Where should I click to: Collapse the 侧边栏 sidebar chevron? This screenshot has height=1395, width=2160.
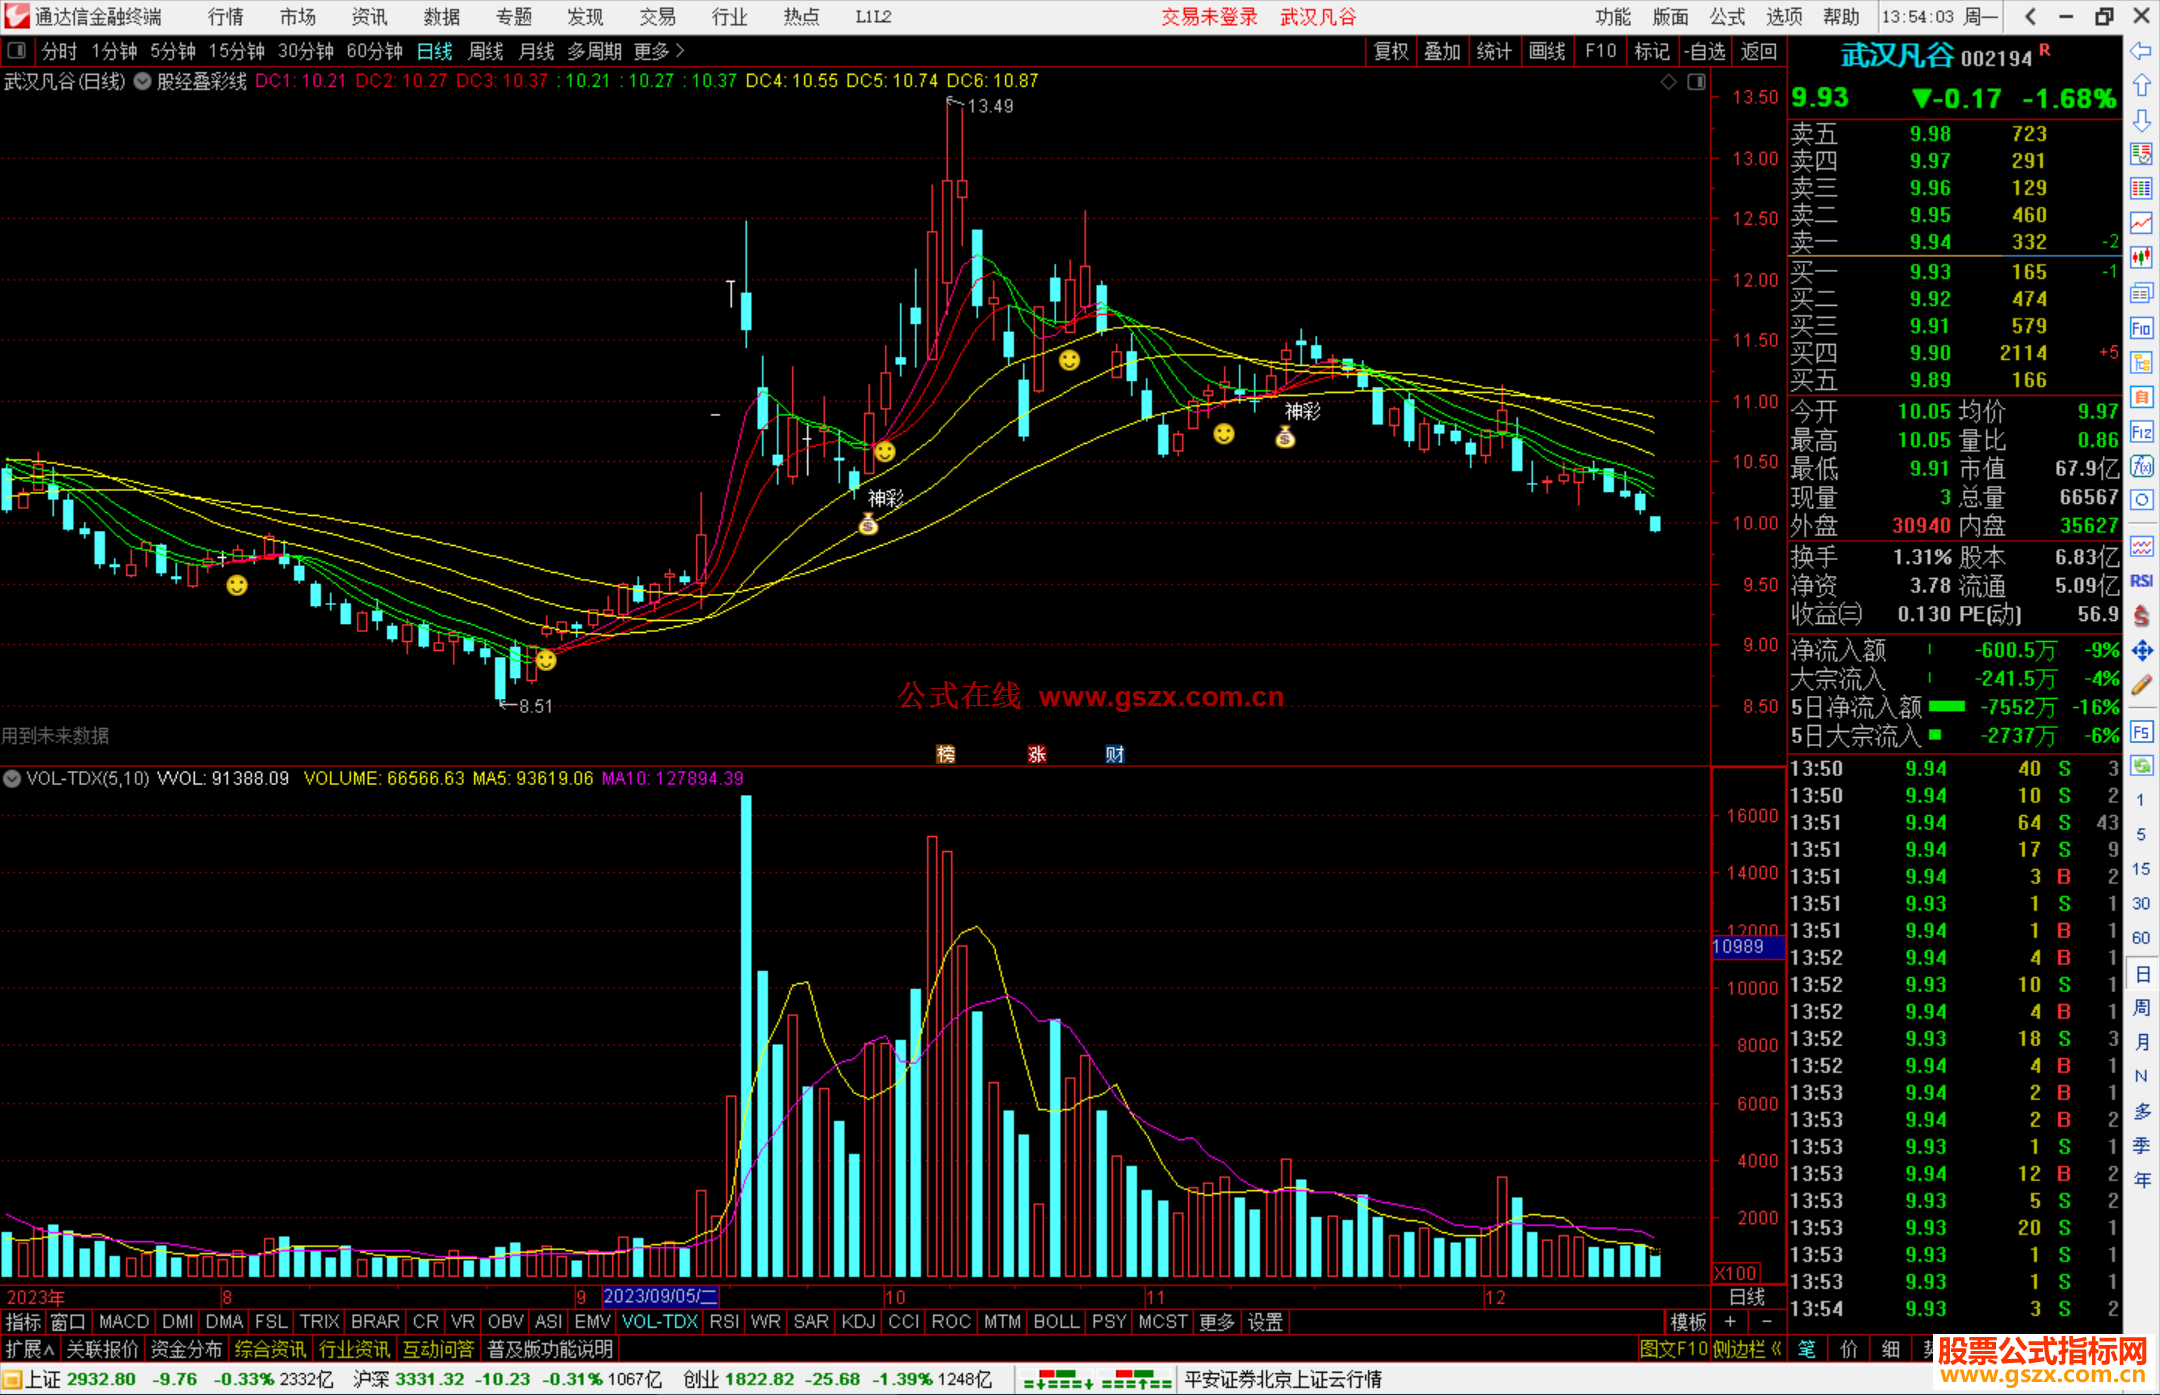click(x=1776, y=1349)
